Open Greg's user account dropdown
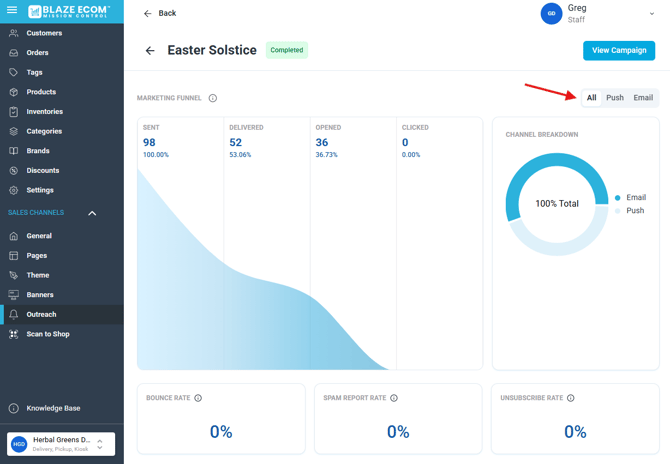The image size is (670, 464). pos(652,14)
